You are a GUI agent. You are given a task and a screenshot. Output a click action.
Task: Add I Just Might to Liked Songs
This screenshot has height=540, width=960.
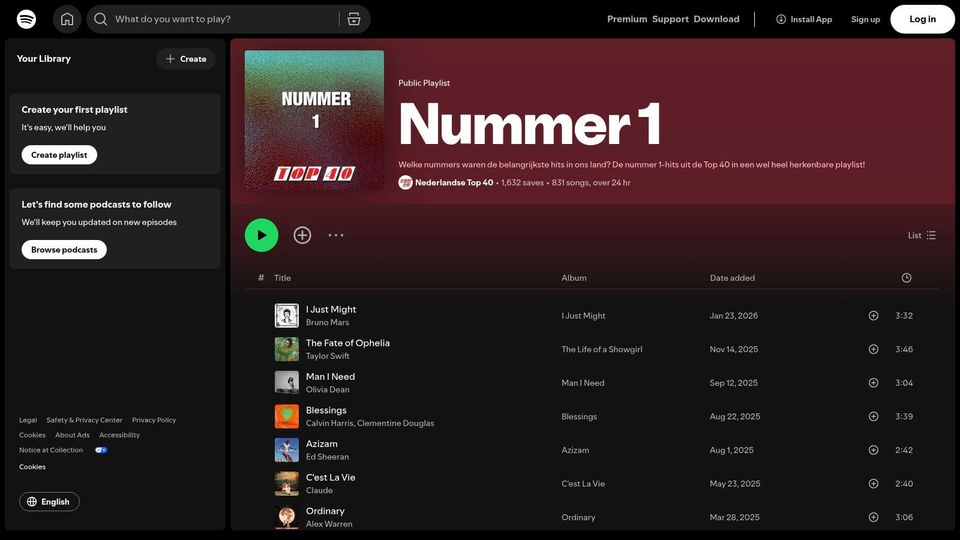873,316
